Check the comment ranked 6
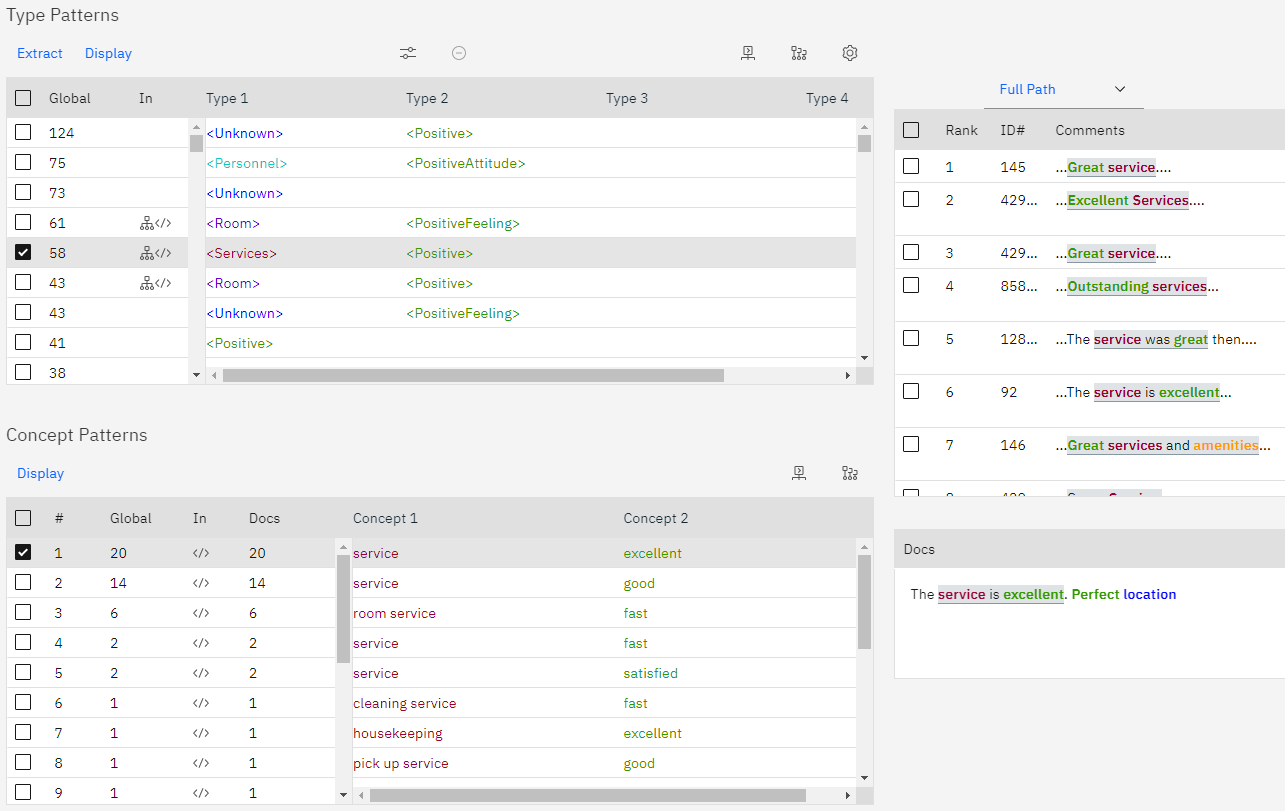This screenshot has height=811, width=1285. tap(911, 391)
